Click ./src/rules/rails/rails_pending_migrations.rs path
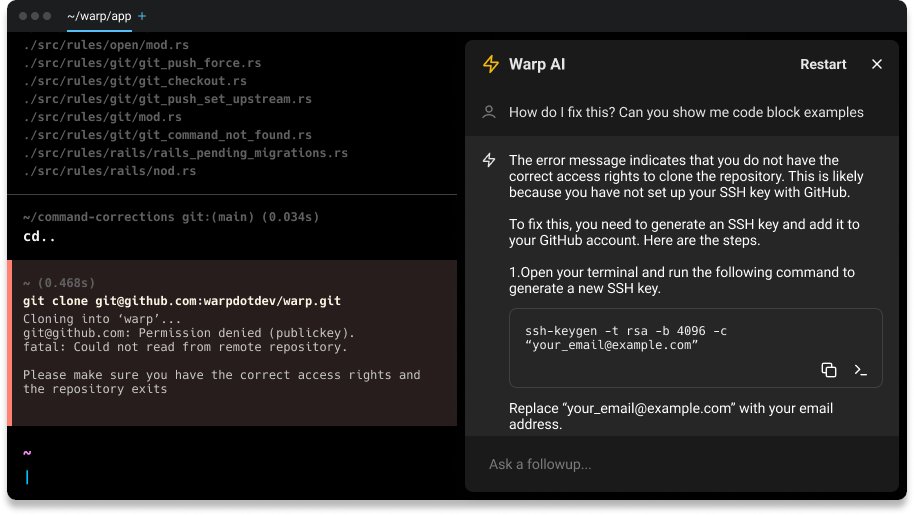This screenshot has height=515, width=914. (x=185, y=153)
